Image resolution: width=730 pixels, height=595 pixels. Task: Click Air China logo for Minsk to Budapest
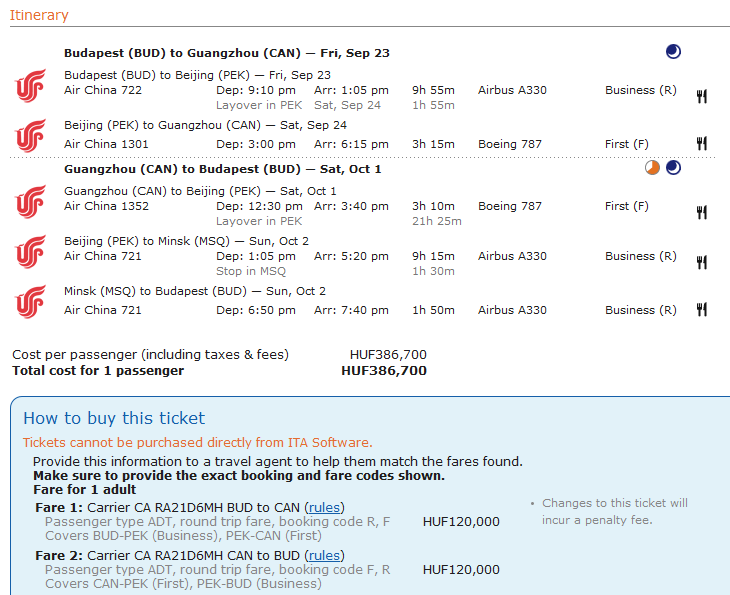31,301
